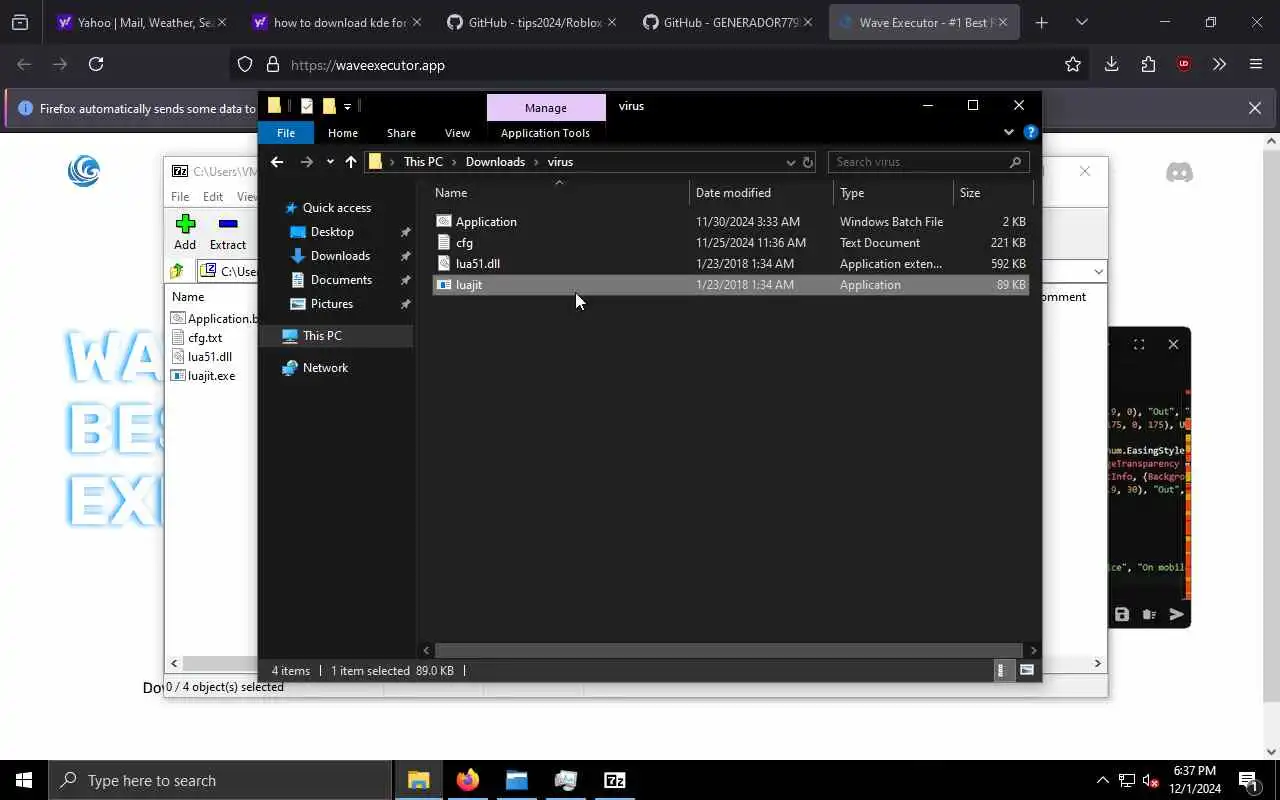Viewport: 1280px width, 800px height.
Task: Open Firefox downloads panel icon
Action: pos(1111,65)
